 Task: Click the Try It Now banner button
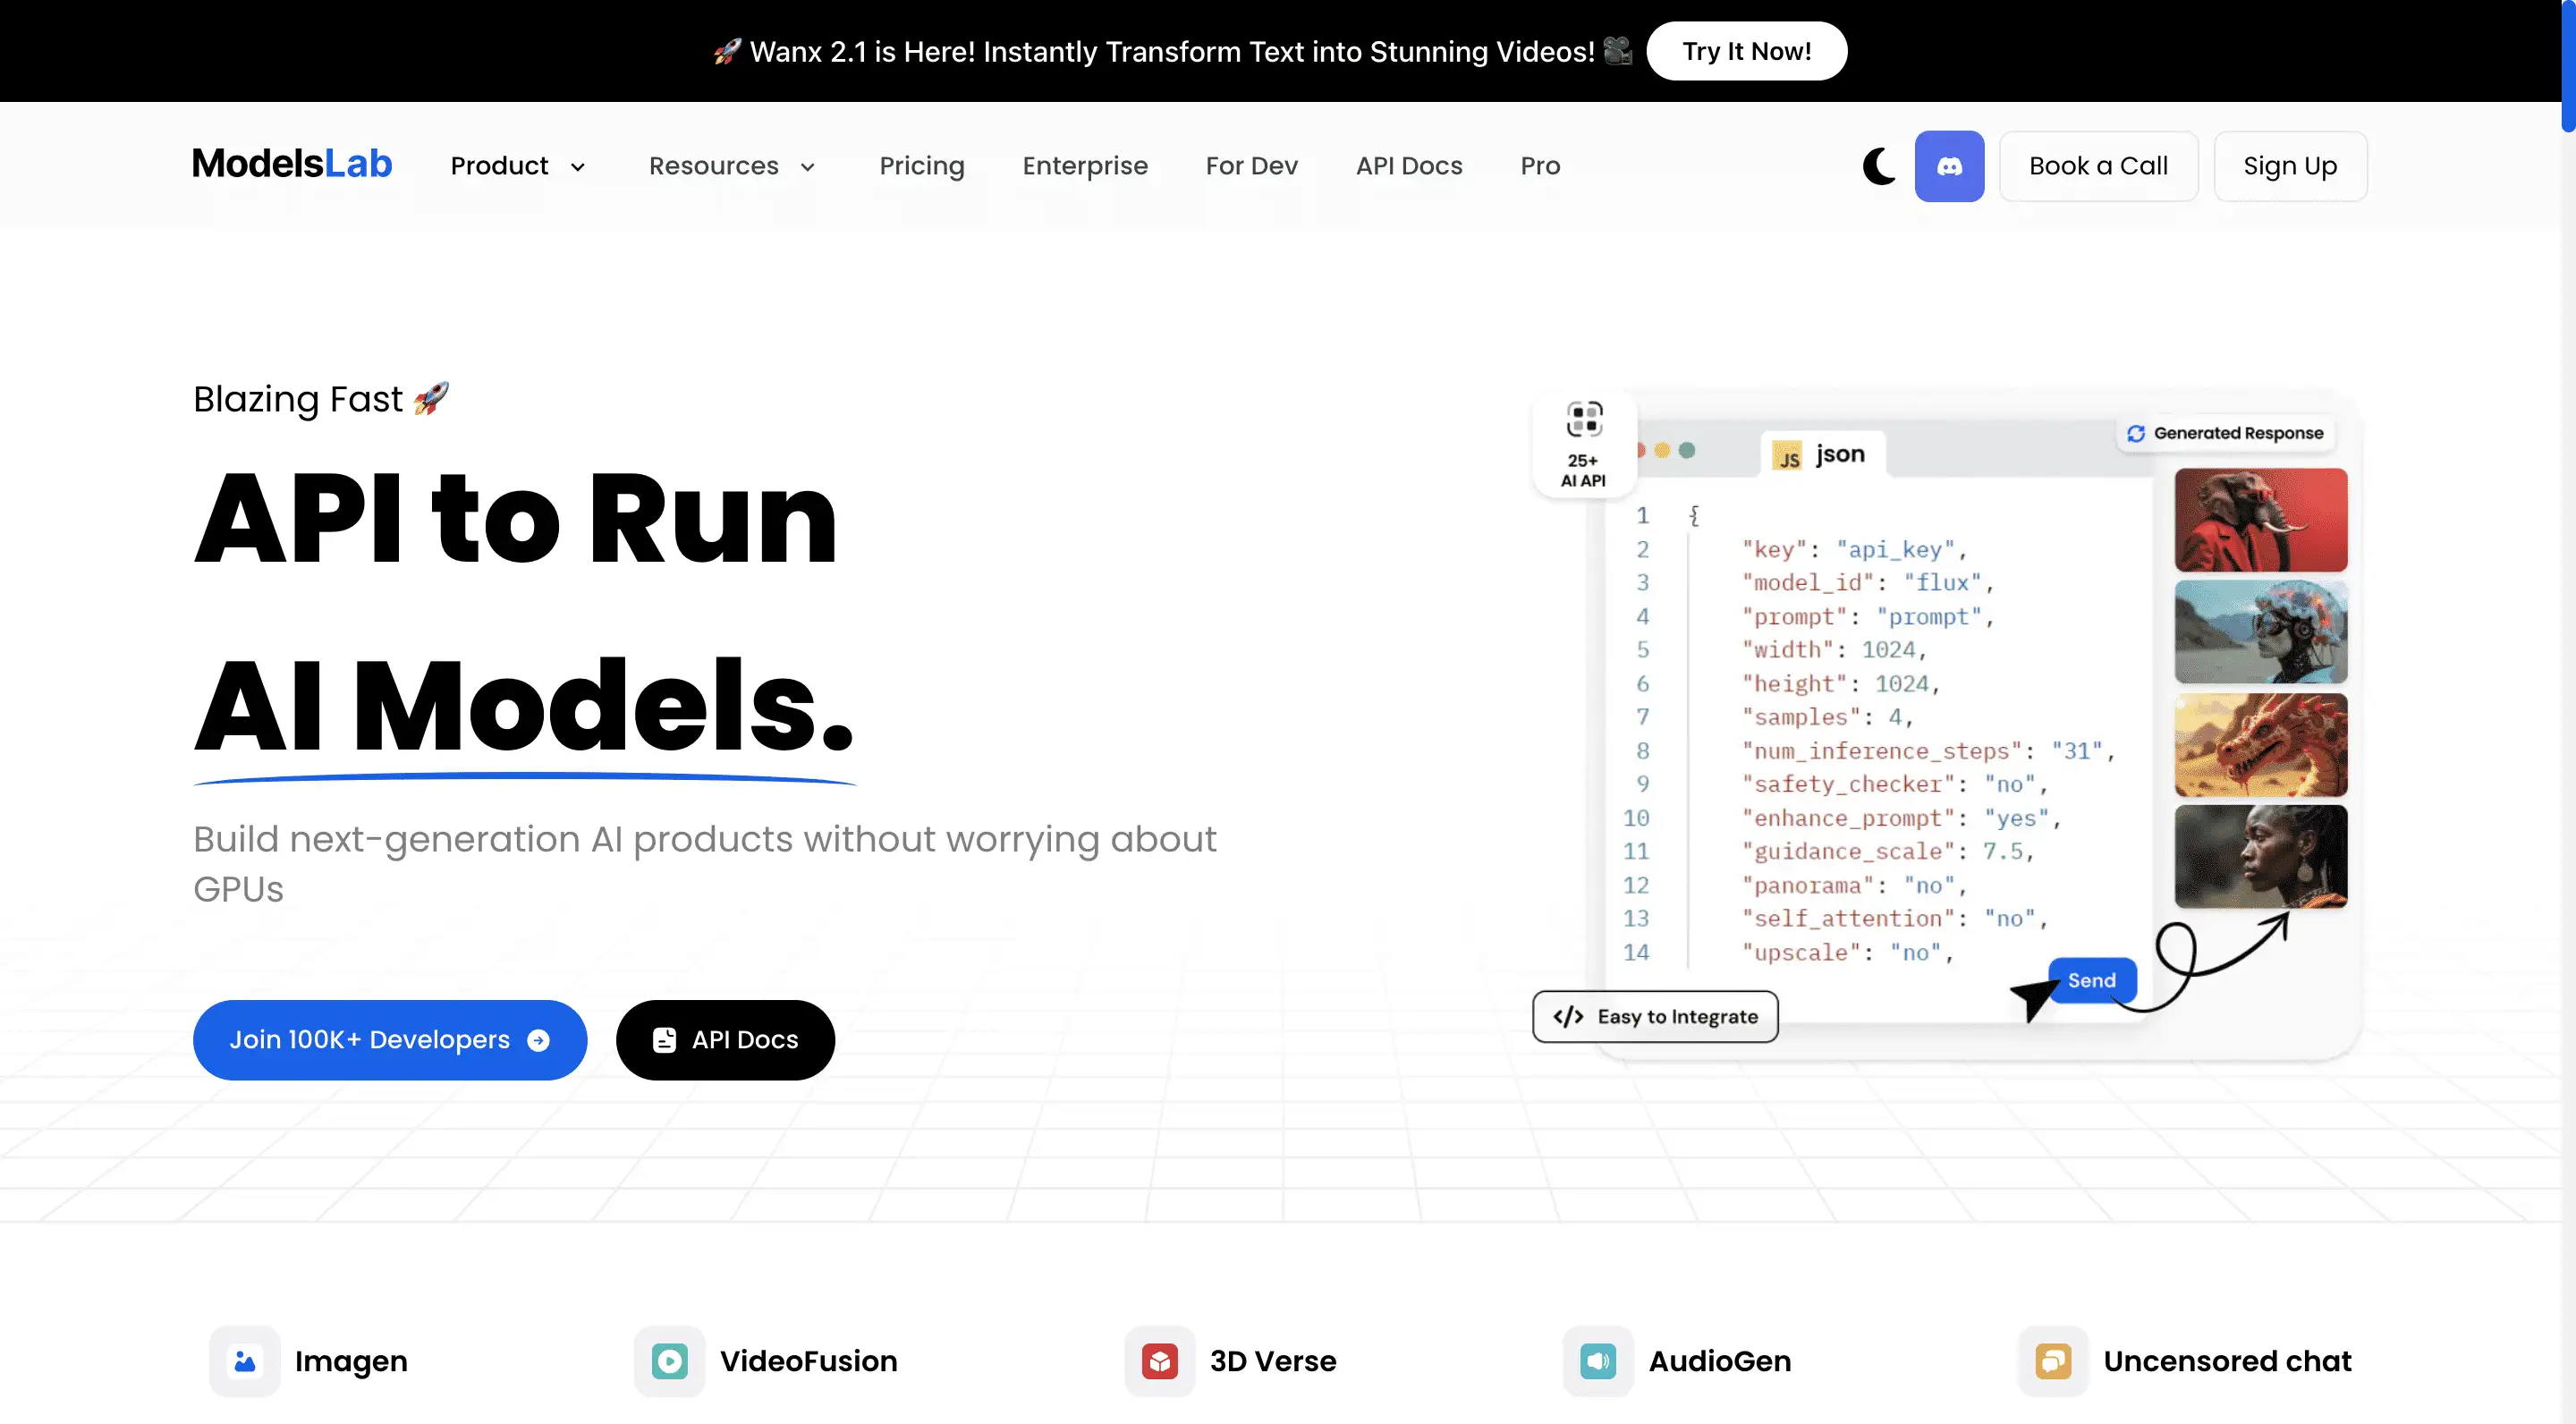[x=1746, y=50]
